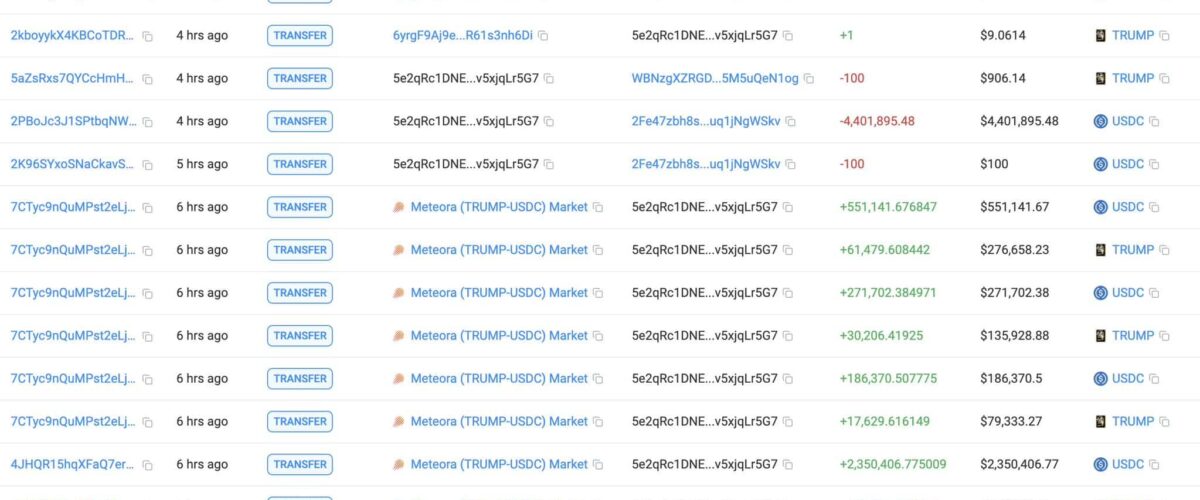Screen dimensions: 1200x500
Task: Click TRANSFER badge in the $9.0614 row
Action: 300,35
